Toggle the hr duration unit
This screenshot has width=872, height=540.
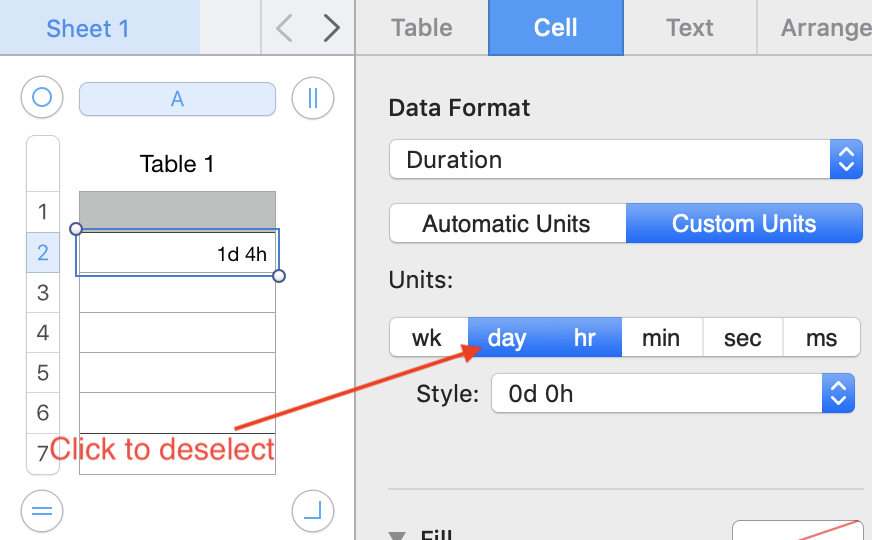(x=585, y=338)
